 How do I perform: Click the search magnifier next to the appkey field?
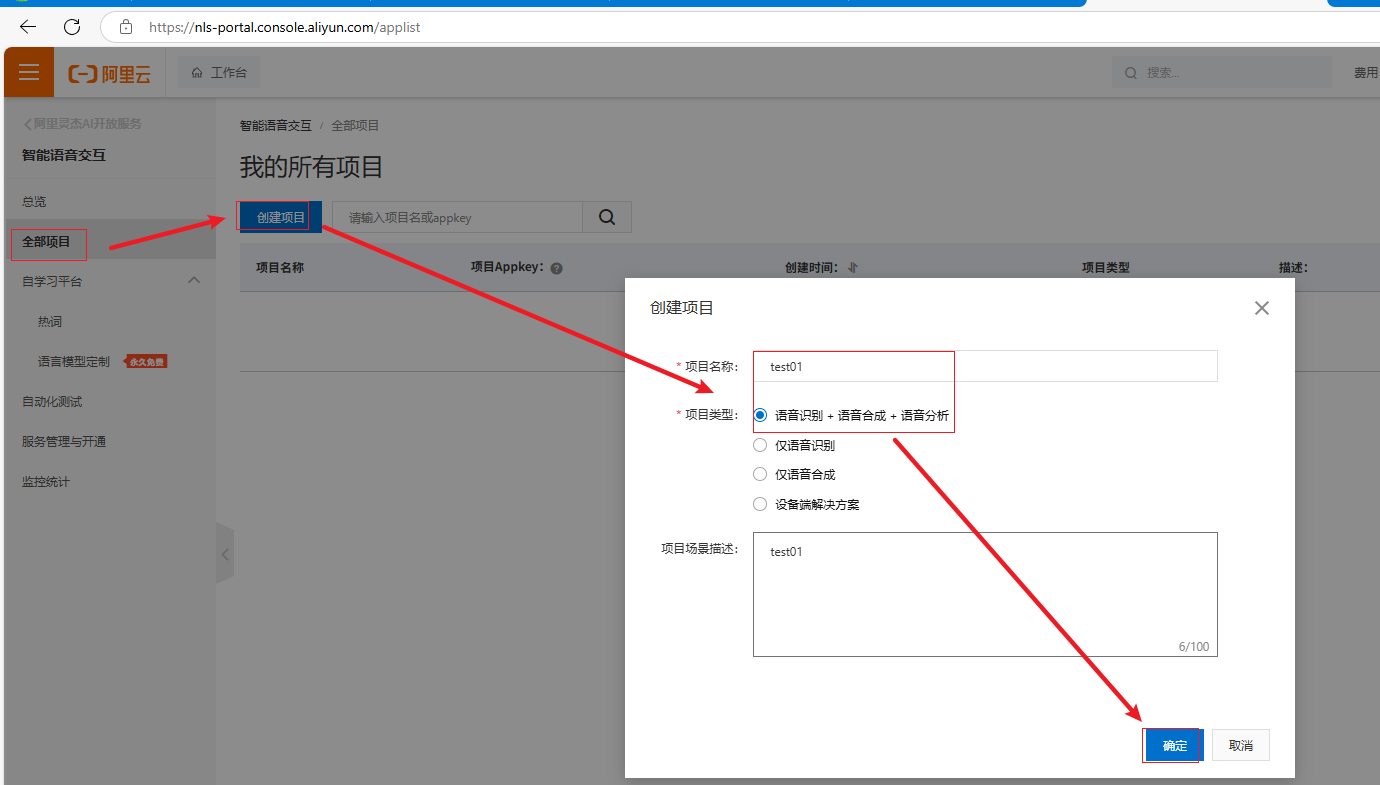click(x=607, y=217)
